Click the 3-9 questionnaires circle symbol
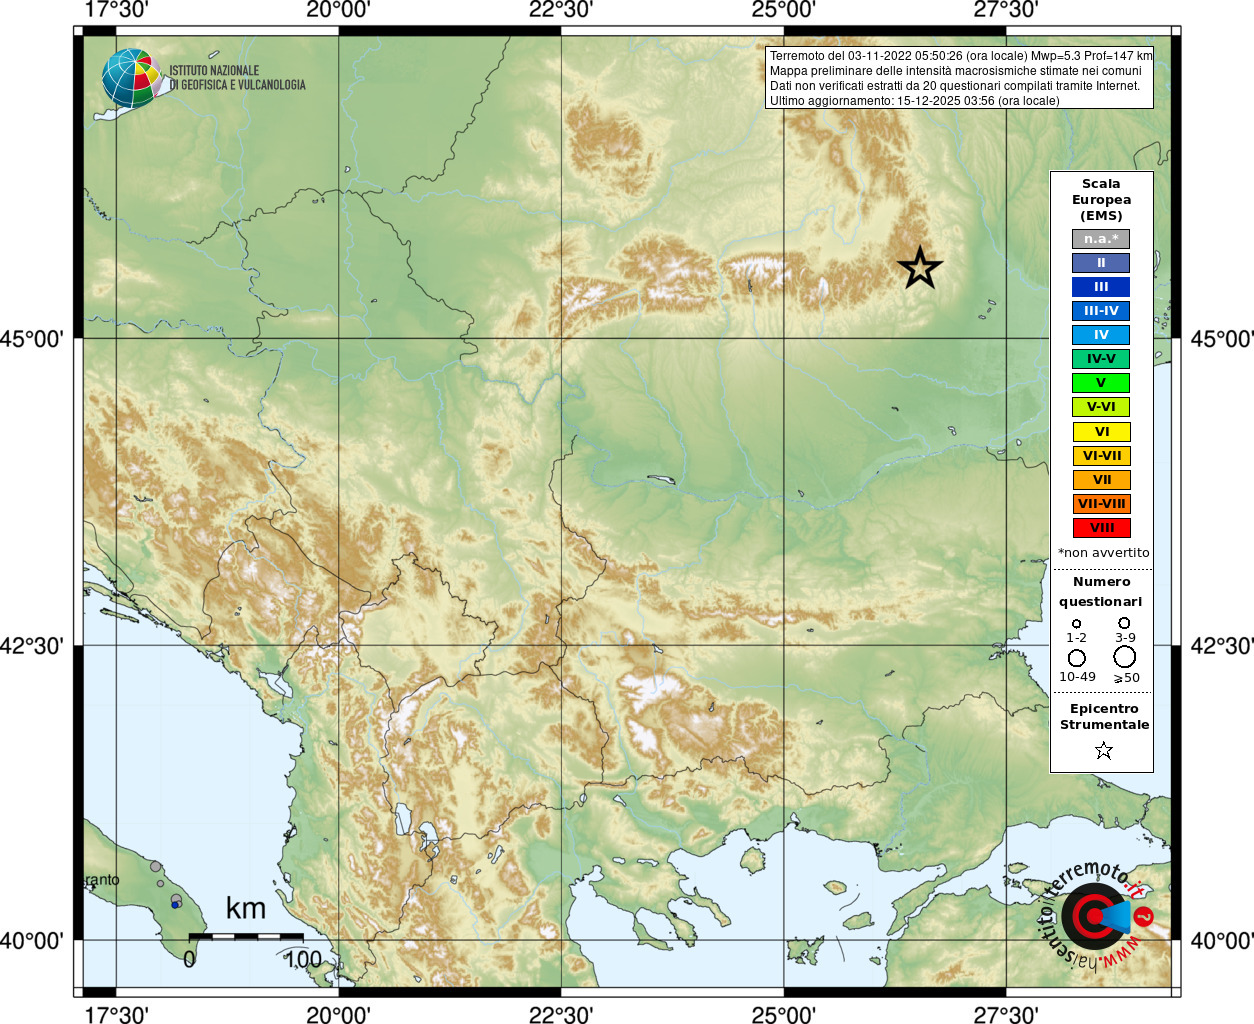The image size is (1254, 1024). pos(1125,623)
